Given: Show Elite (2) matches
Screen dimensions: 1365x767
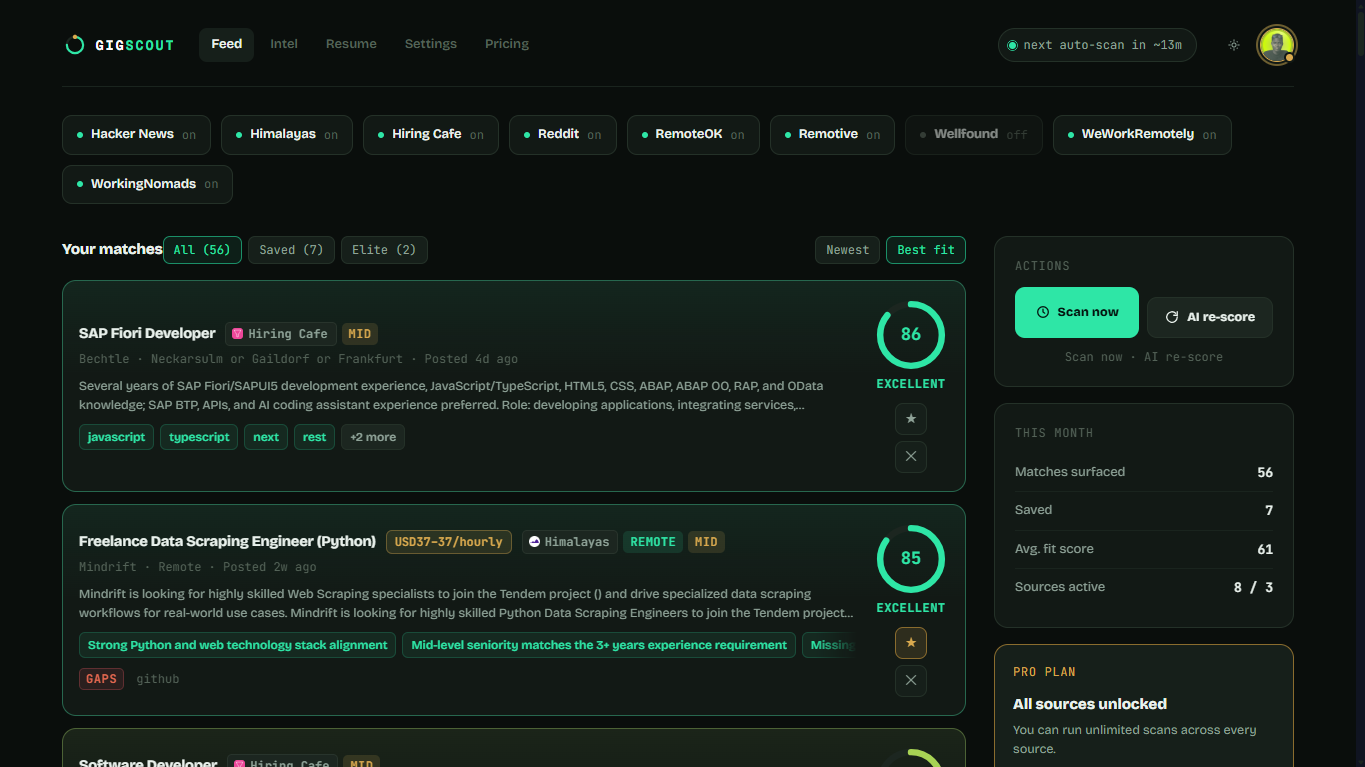Looking at the screenshot, I should [384, 250].
